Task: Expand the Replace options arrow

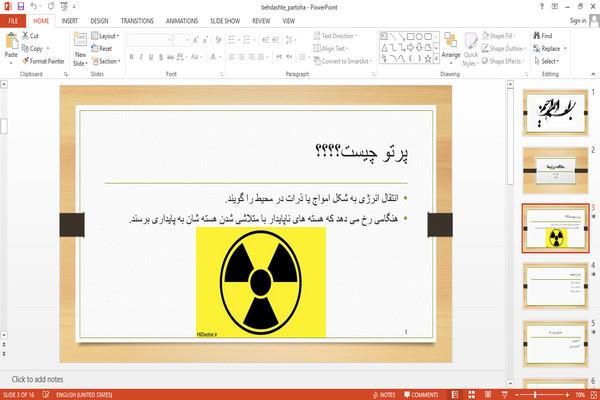Action: [565, 49]
